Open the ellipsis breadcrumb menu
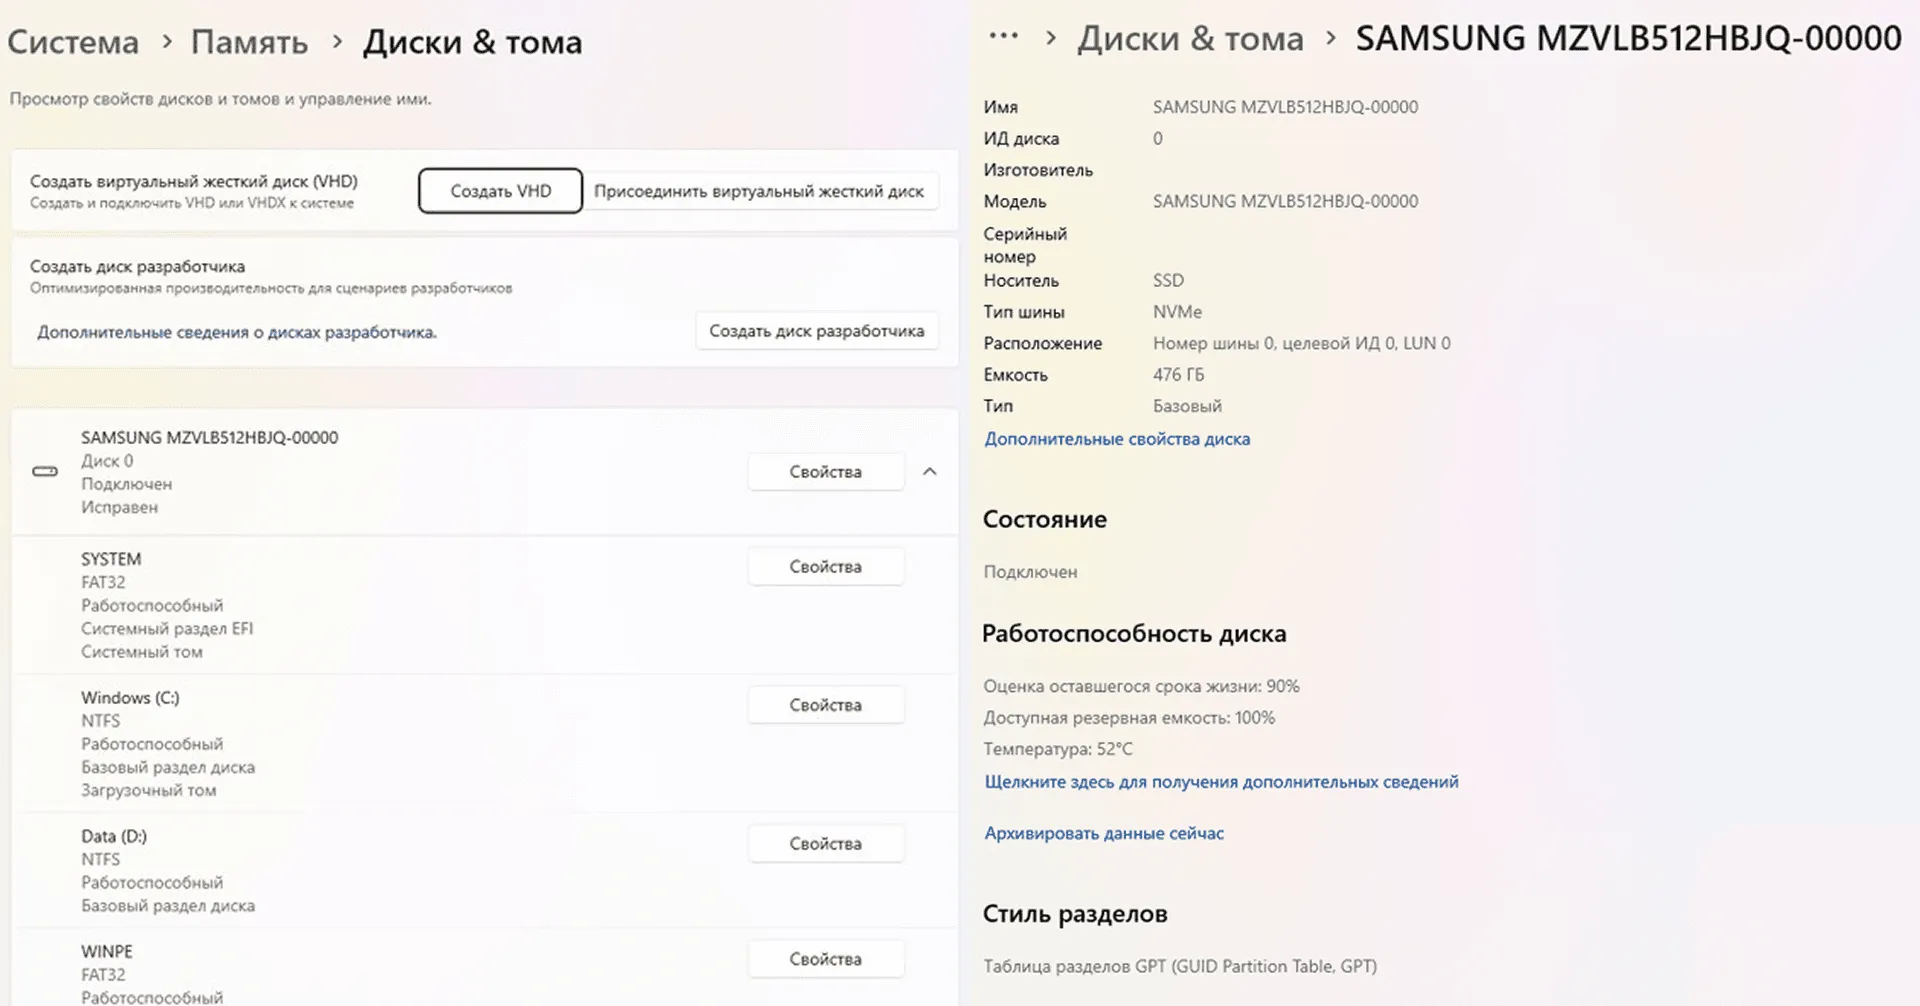Image resolution: width=1920 pixels, height=1006 pixels. click(x=1002, y=36)
